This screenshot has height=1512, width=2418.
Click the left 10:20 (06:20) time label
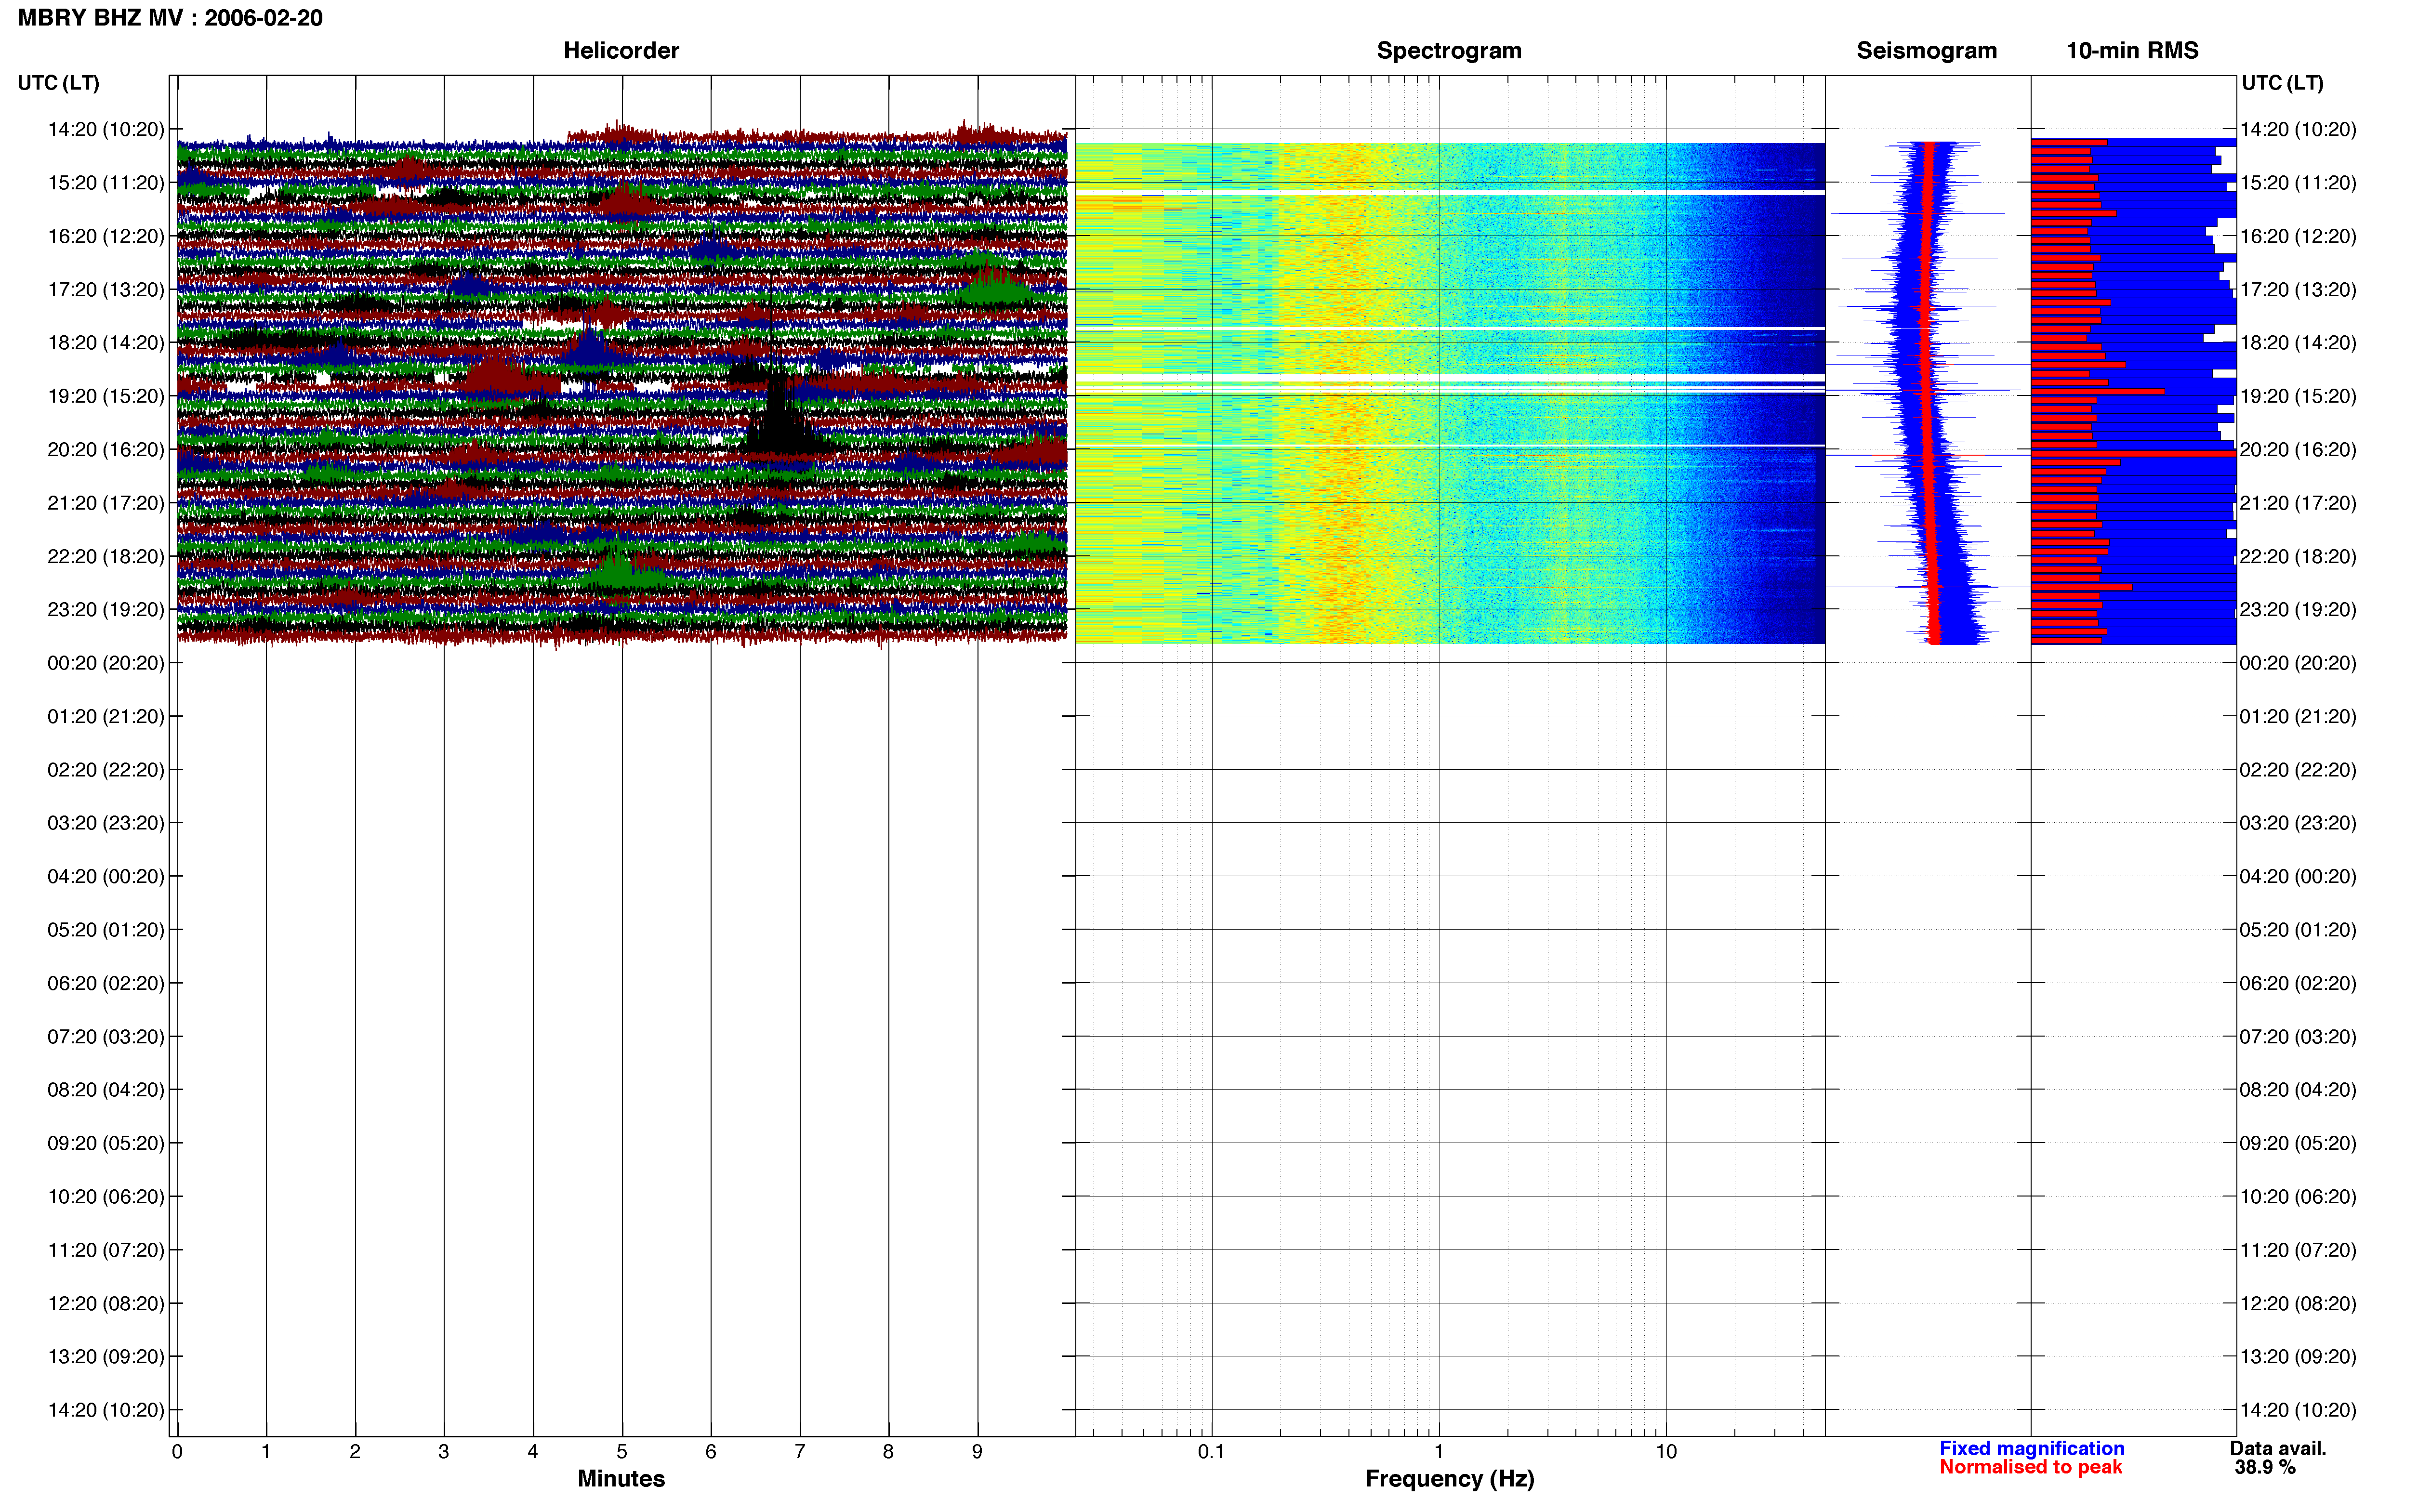106,1196
